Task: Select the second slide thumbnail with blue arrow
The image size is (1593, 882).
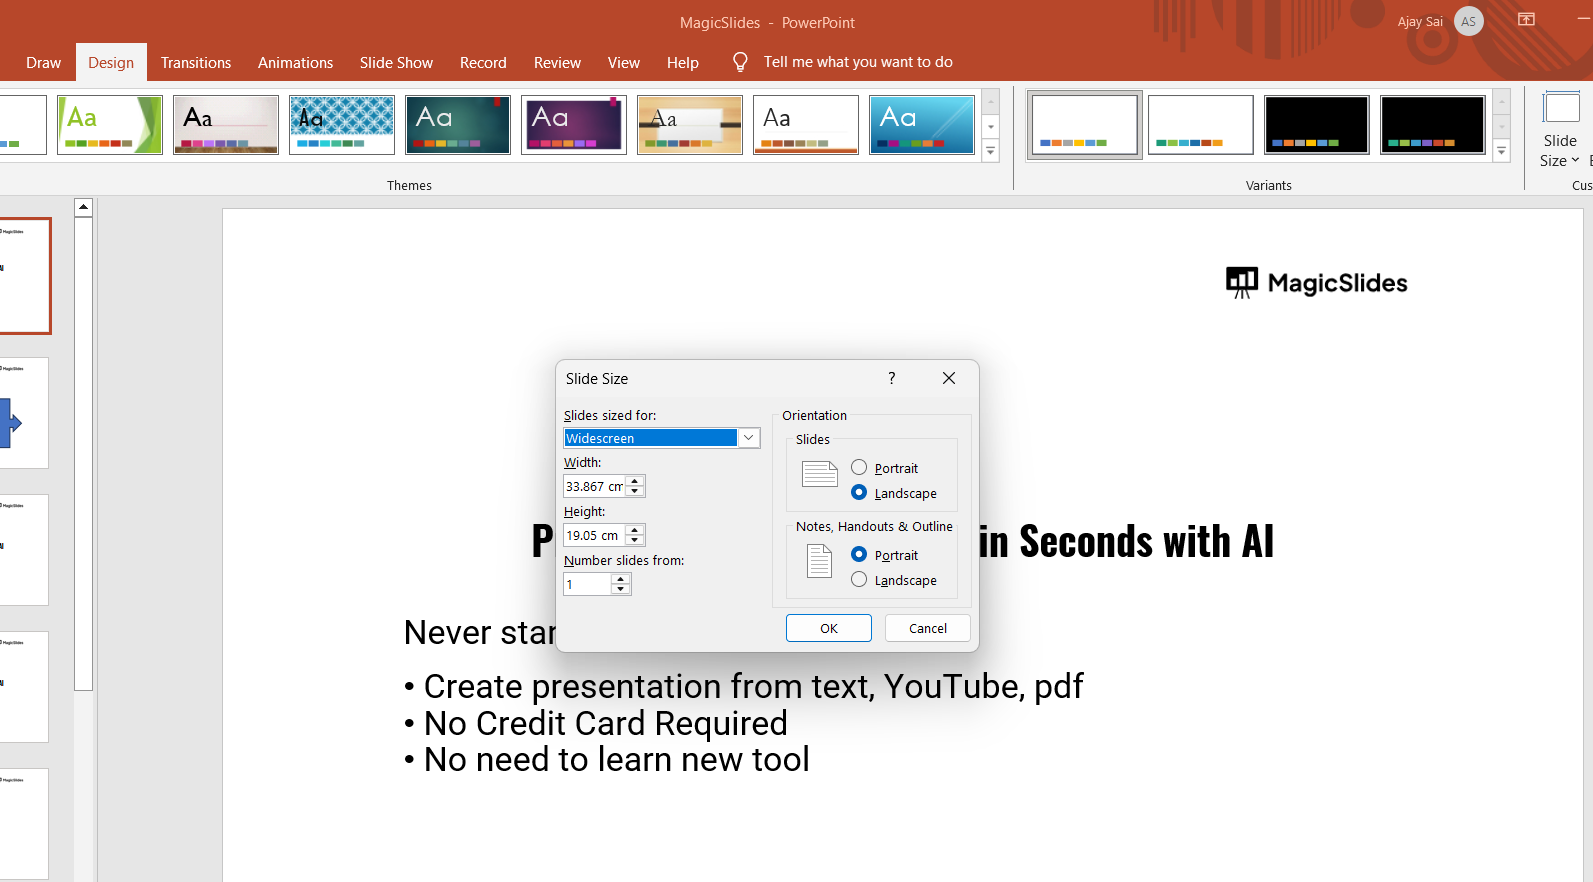Action: click(22, 413)
